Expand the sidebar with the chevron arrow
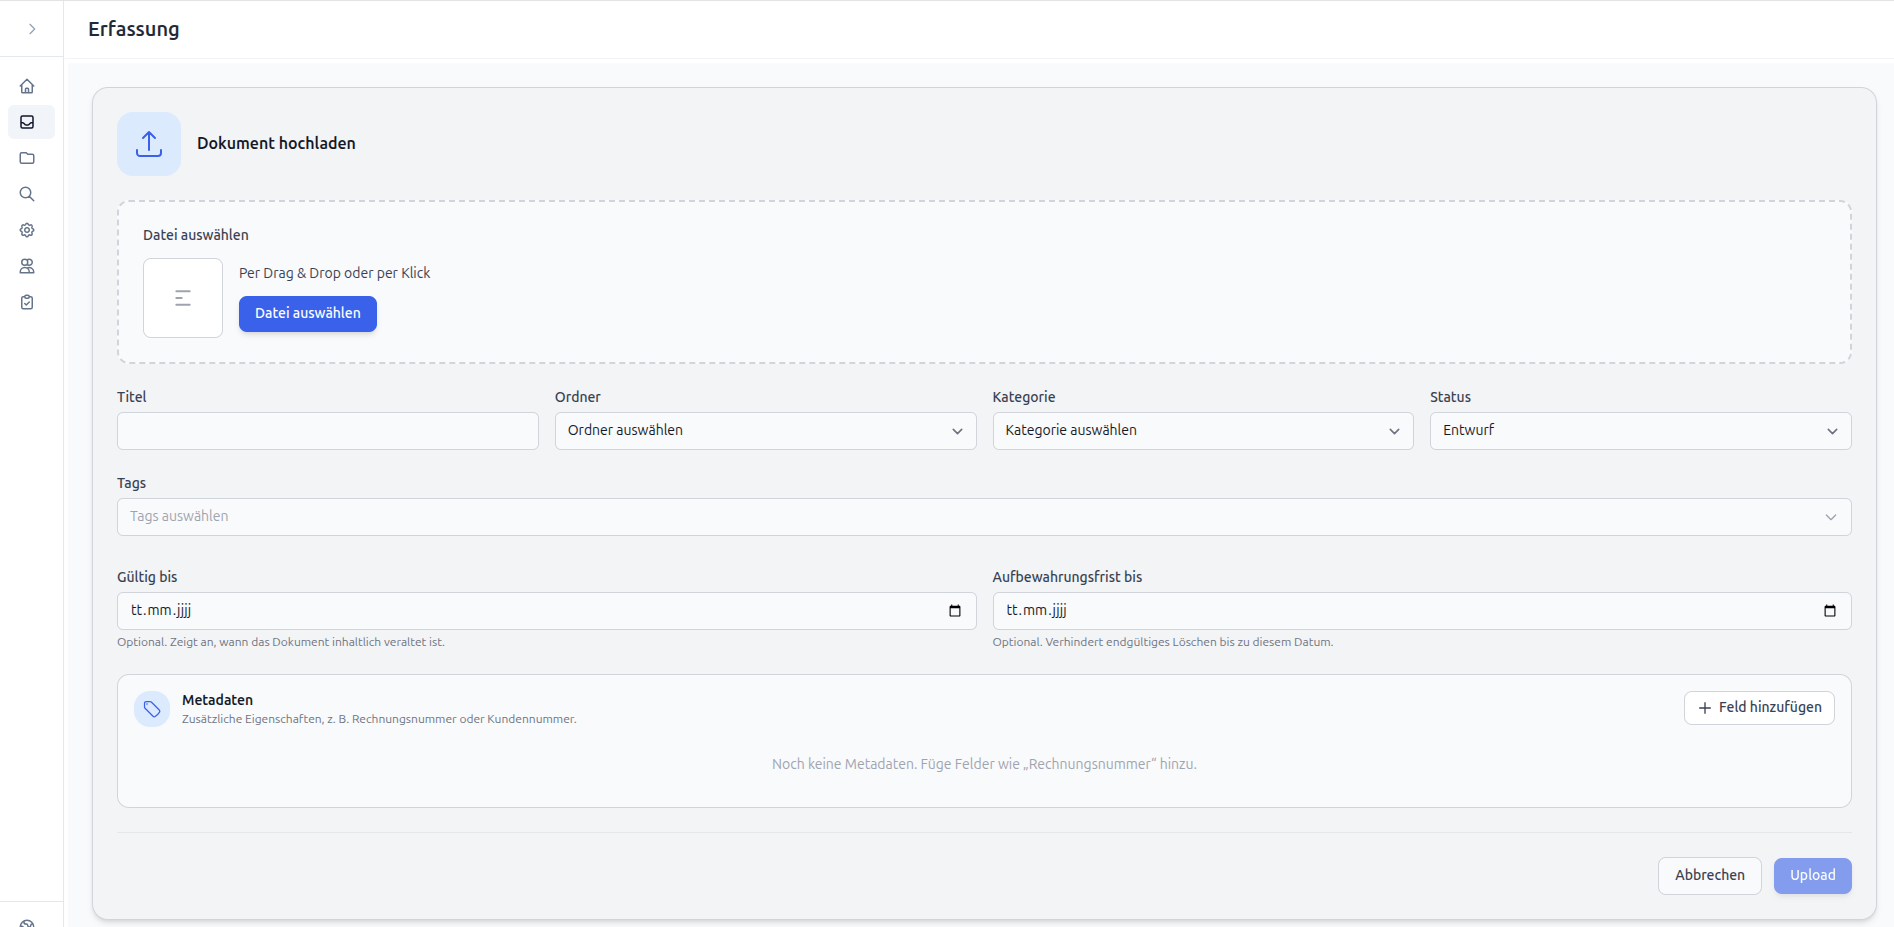Viewport: 1894px width, 927px height. [32, 29]
